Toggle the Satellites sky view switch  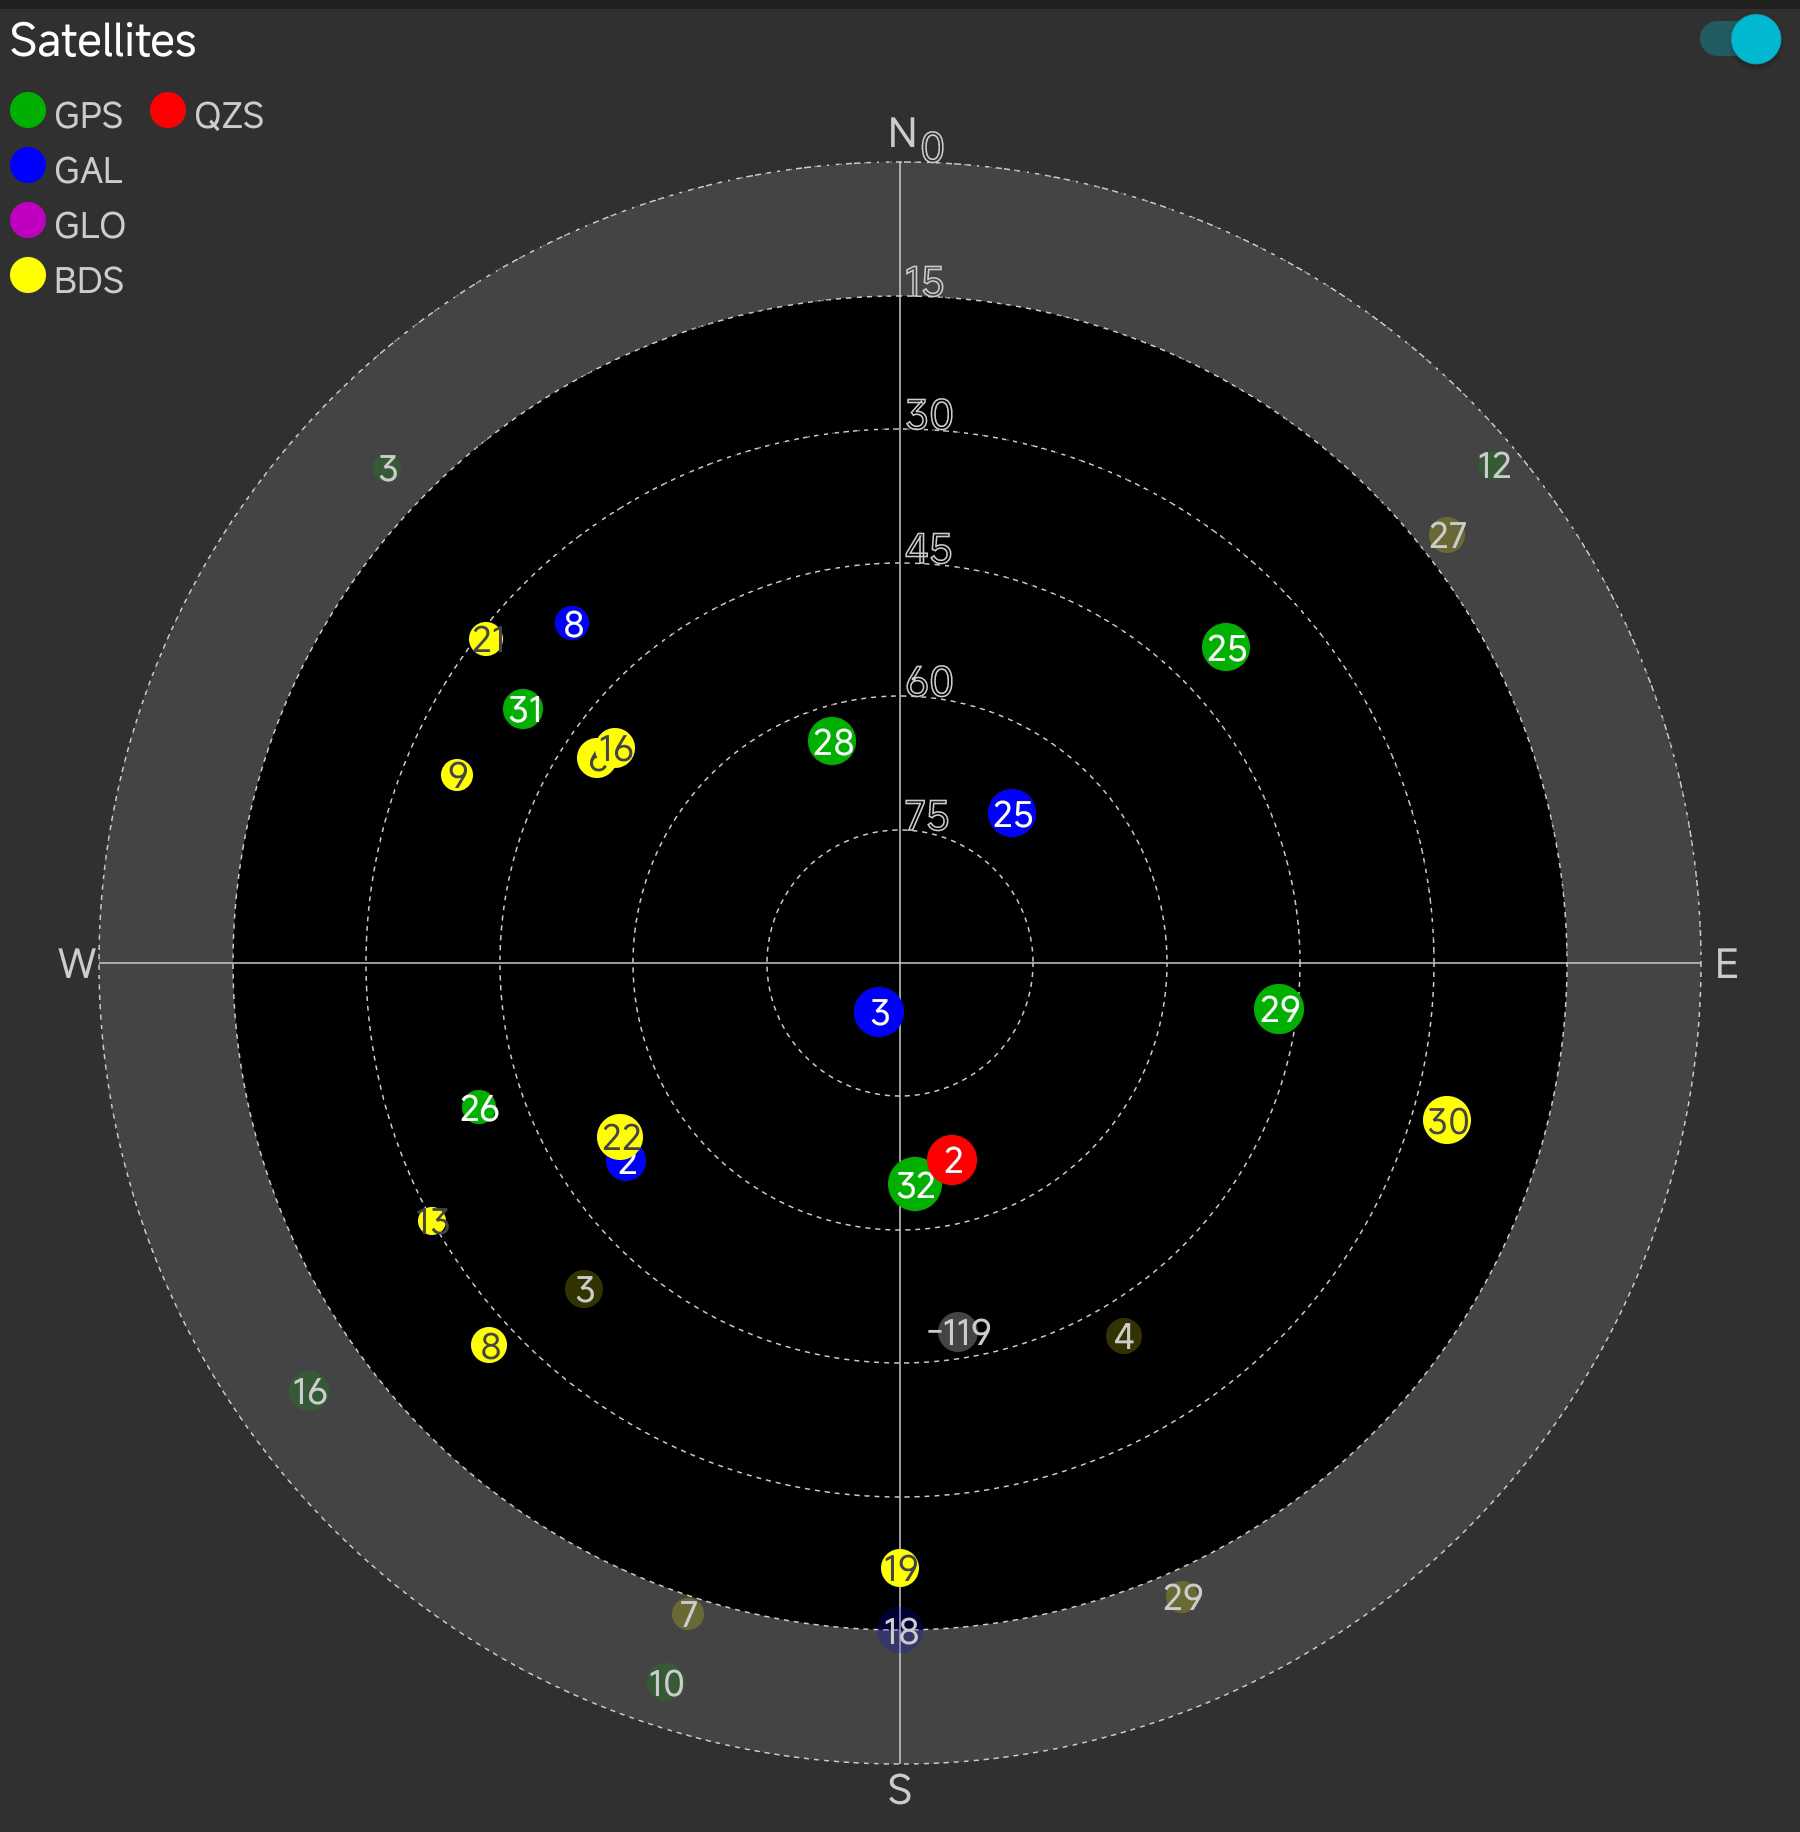point(1741,40)
